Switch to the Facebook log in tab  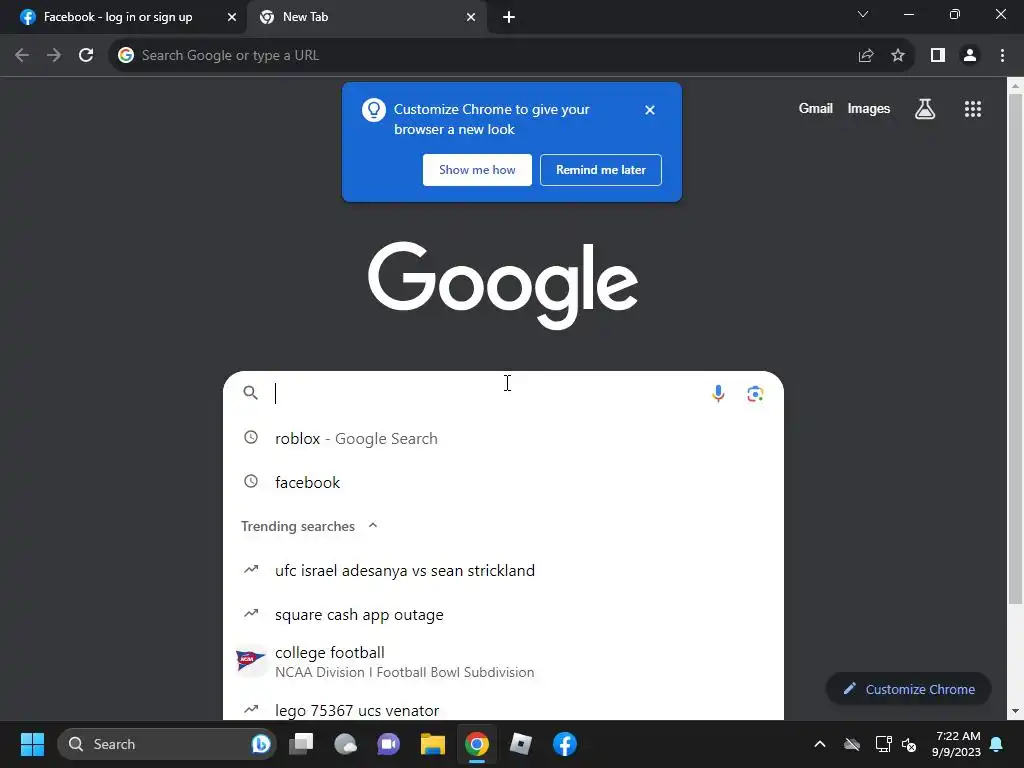[x=123, y=18]
